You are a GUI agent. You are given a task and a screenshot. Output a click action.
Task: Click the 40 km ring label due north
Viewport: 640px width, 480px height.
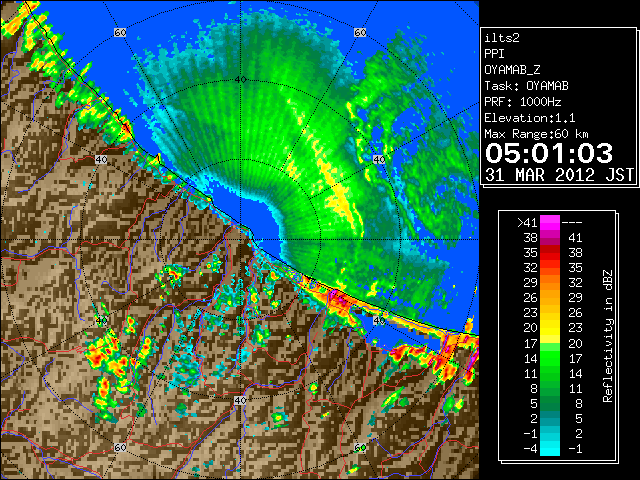coord(240,80)
